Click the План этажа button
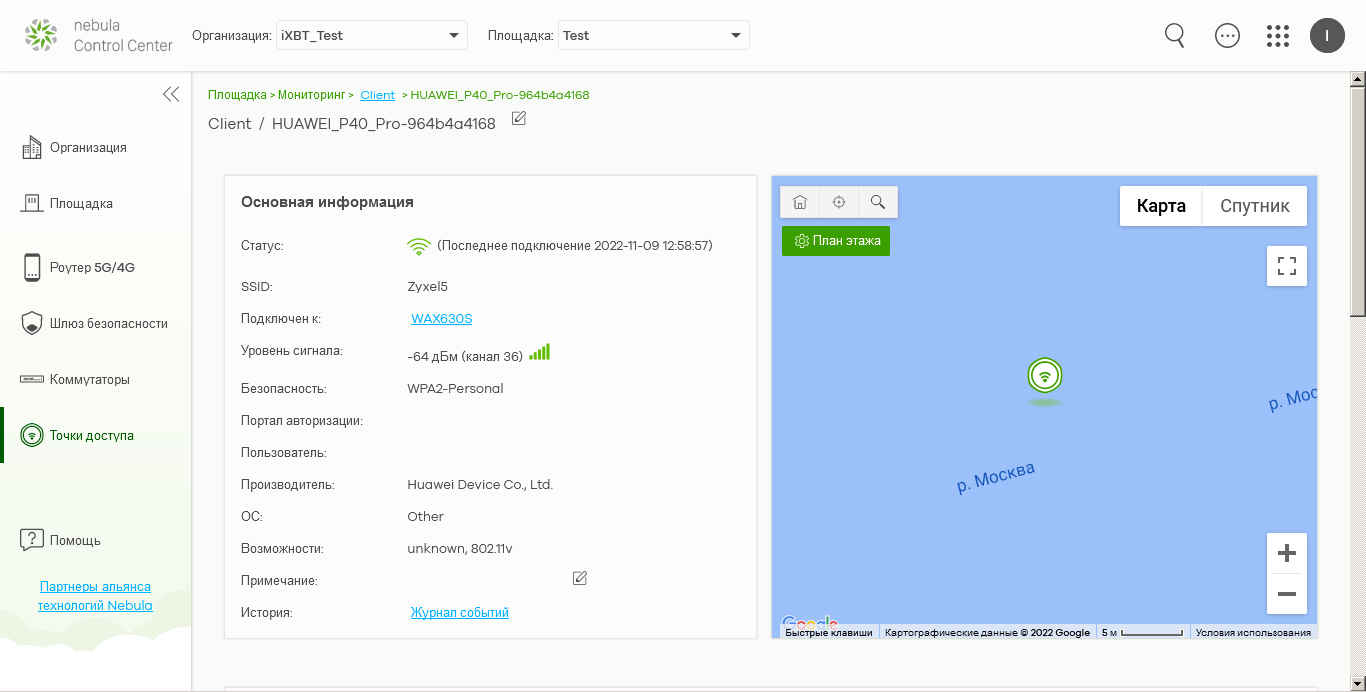This screenshot has height=692, width=1366. (x=836, y=241)
